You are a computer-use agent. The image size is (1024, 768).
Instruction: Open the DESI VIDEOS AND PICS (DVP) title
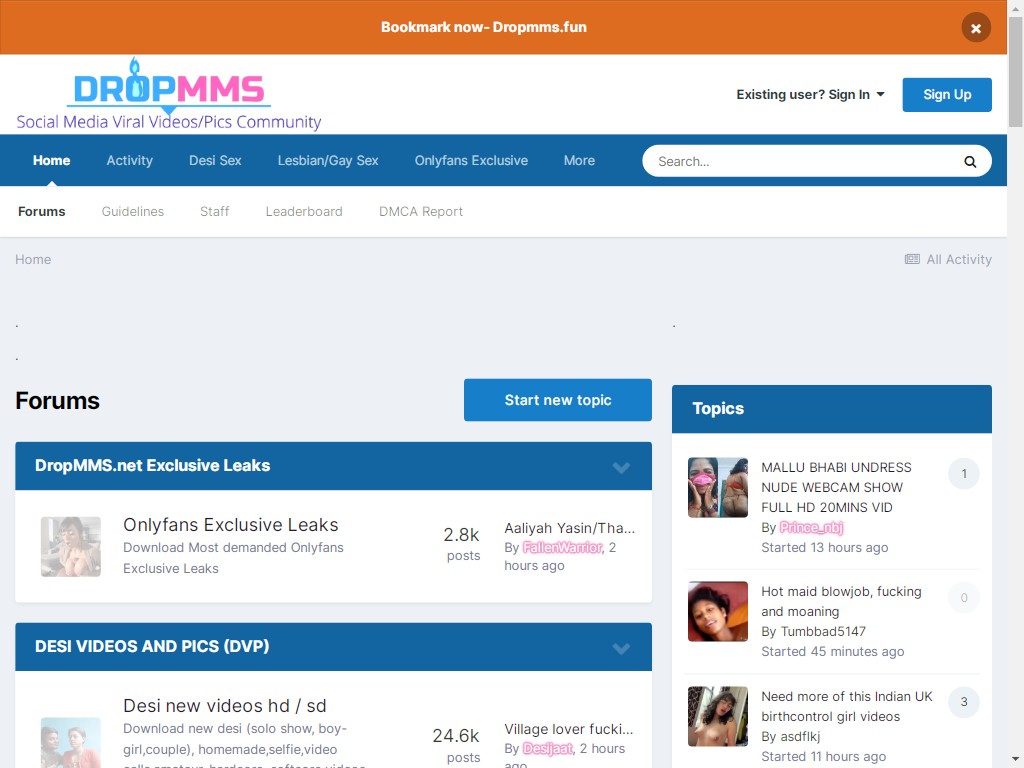(x=152, y=647)
